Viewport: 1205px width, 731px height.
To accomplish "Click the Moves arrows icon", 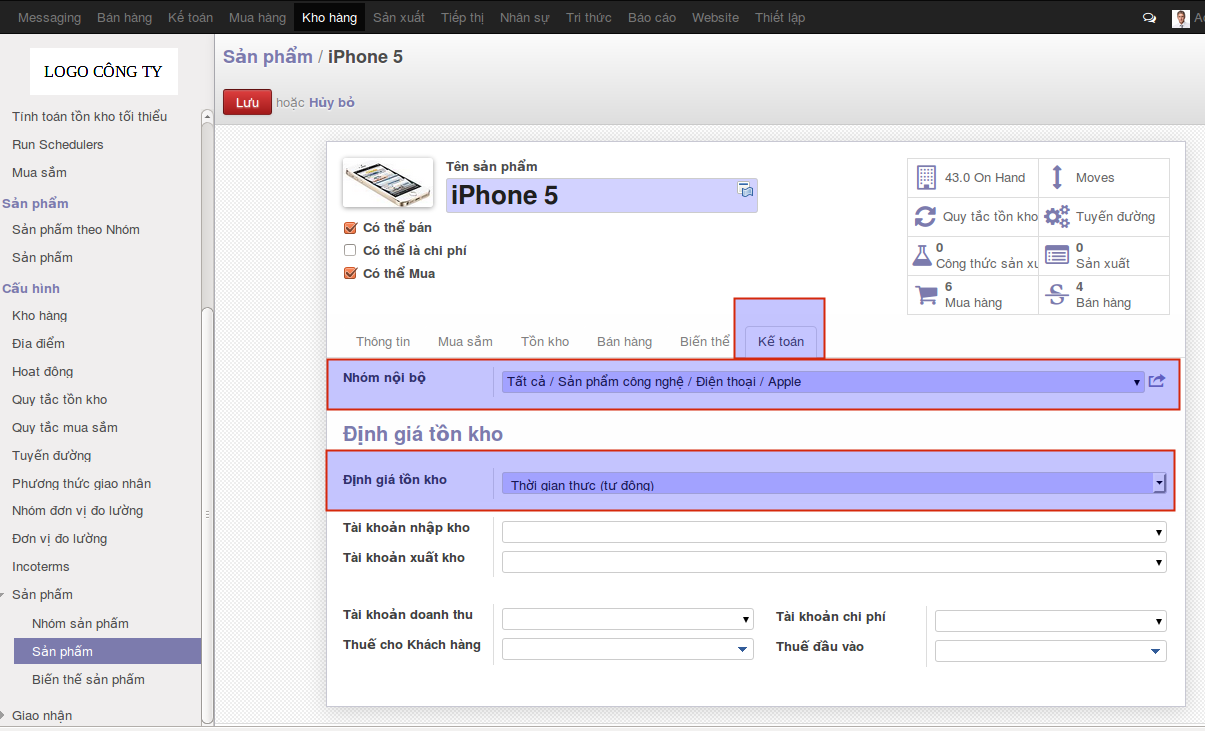I will 1057,177.
